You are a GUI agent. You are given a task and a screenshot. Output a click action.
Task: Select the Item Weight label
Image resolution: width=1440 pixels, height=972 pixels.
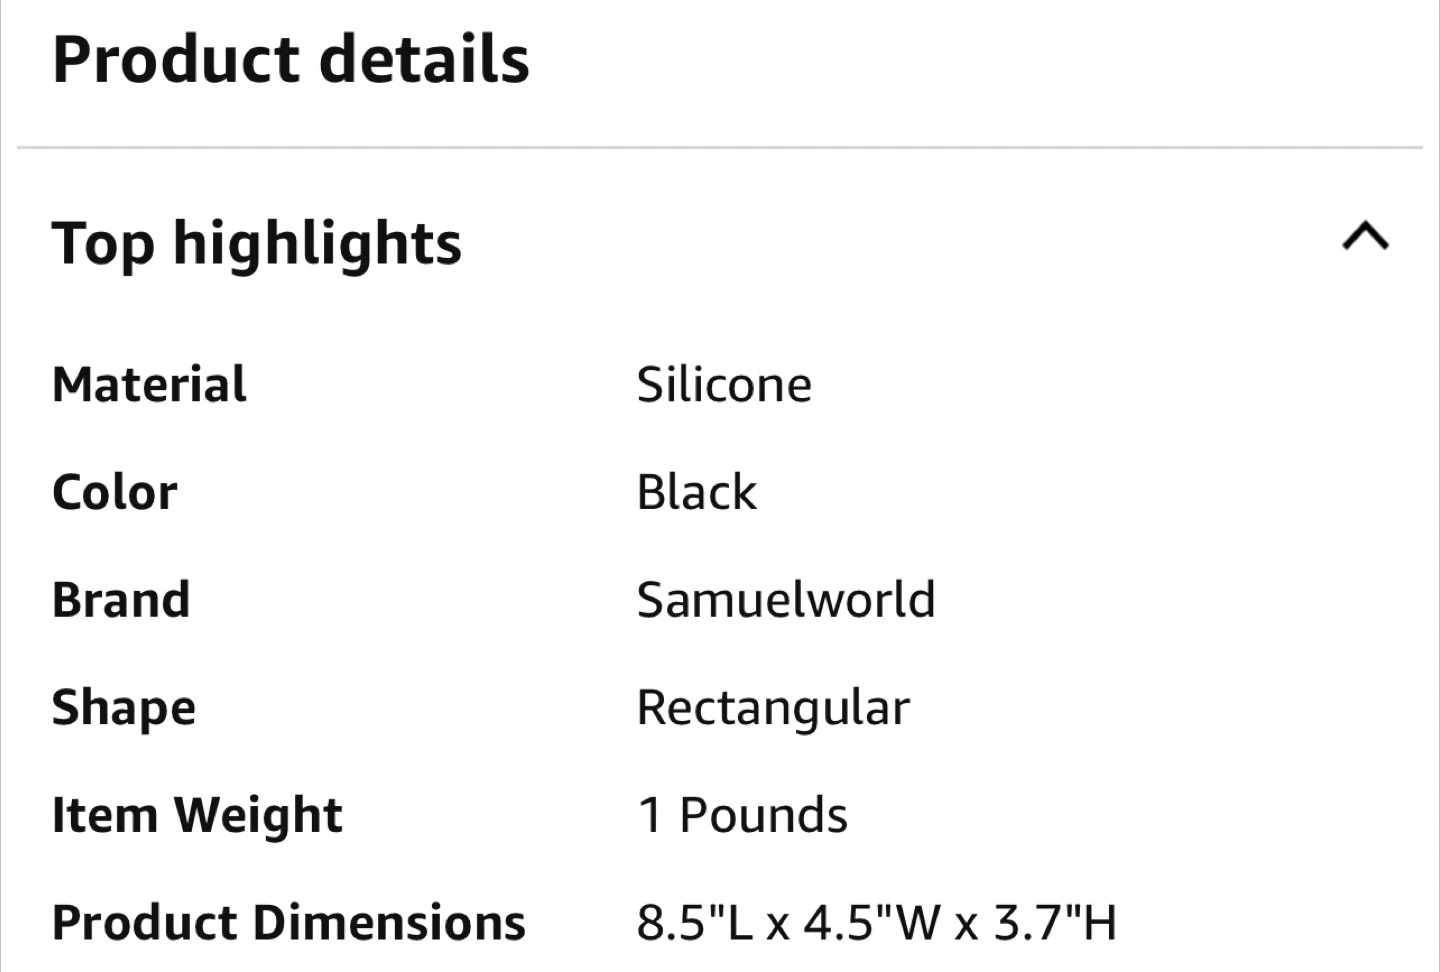[x=197, y=815]
